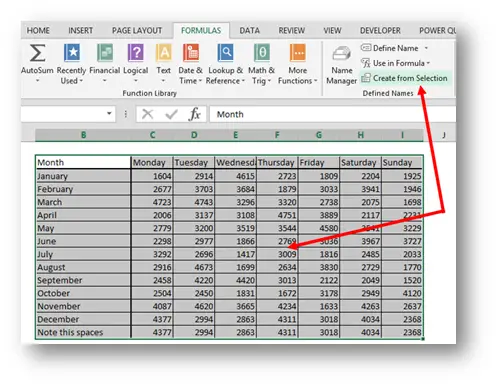Open the More Functions icon
The height and width of the screenshot is (386, 498).
(297, 53)
